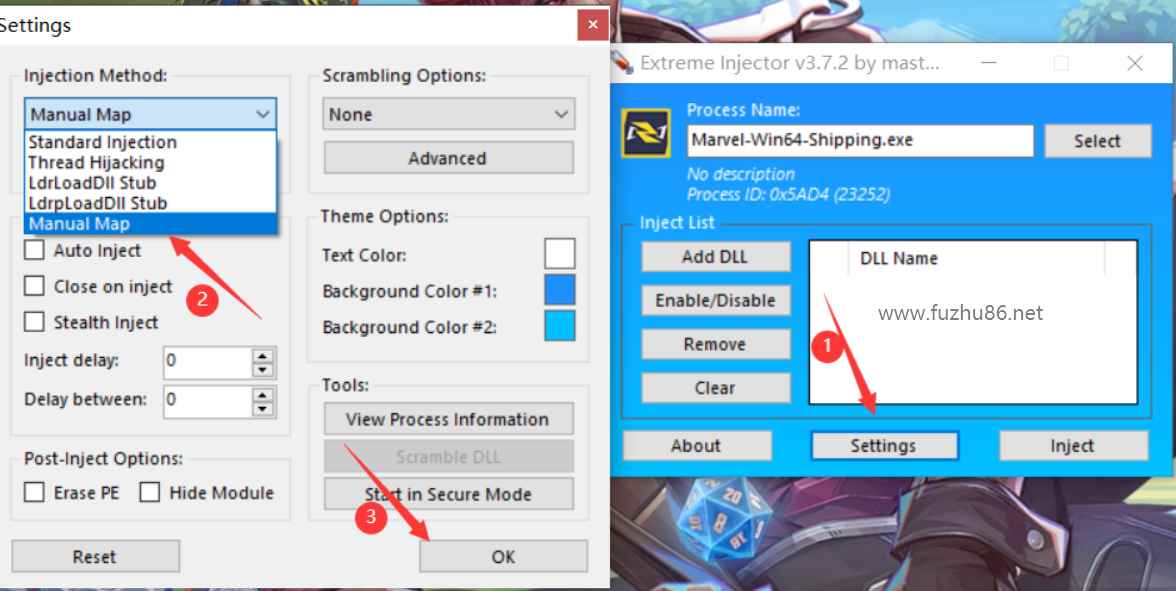This screenshot has height=591, width=1176.
Task: Click the Text Color white swatch
Action: (x=560, y=254)
